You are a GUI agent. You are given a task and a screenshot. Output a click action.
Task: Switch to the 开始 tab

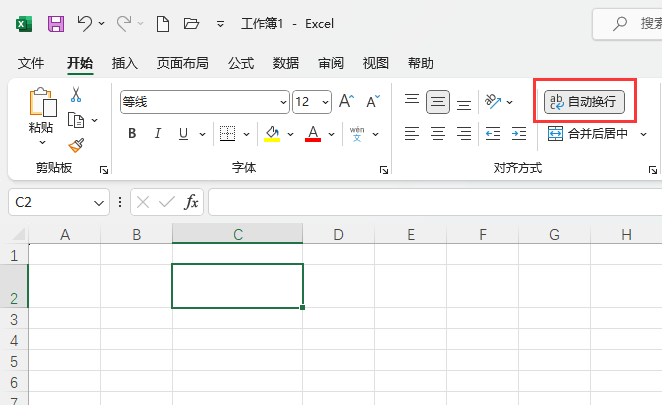click(x=80, y=63)
